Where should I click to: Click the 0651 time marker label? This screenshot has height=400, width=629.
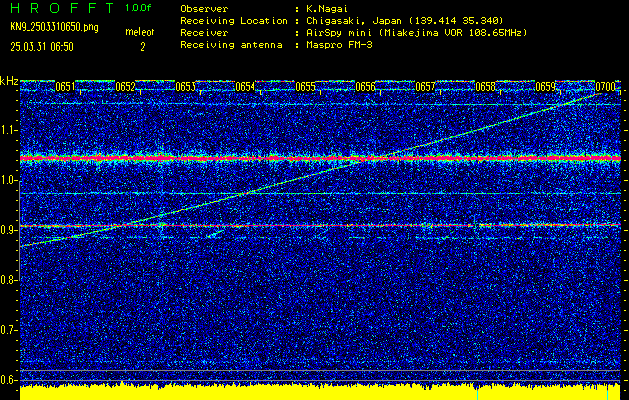(65, 87)
